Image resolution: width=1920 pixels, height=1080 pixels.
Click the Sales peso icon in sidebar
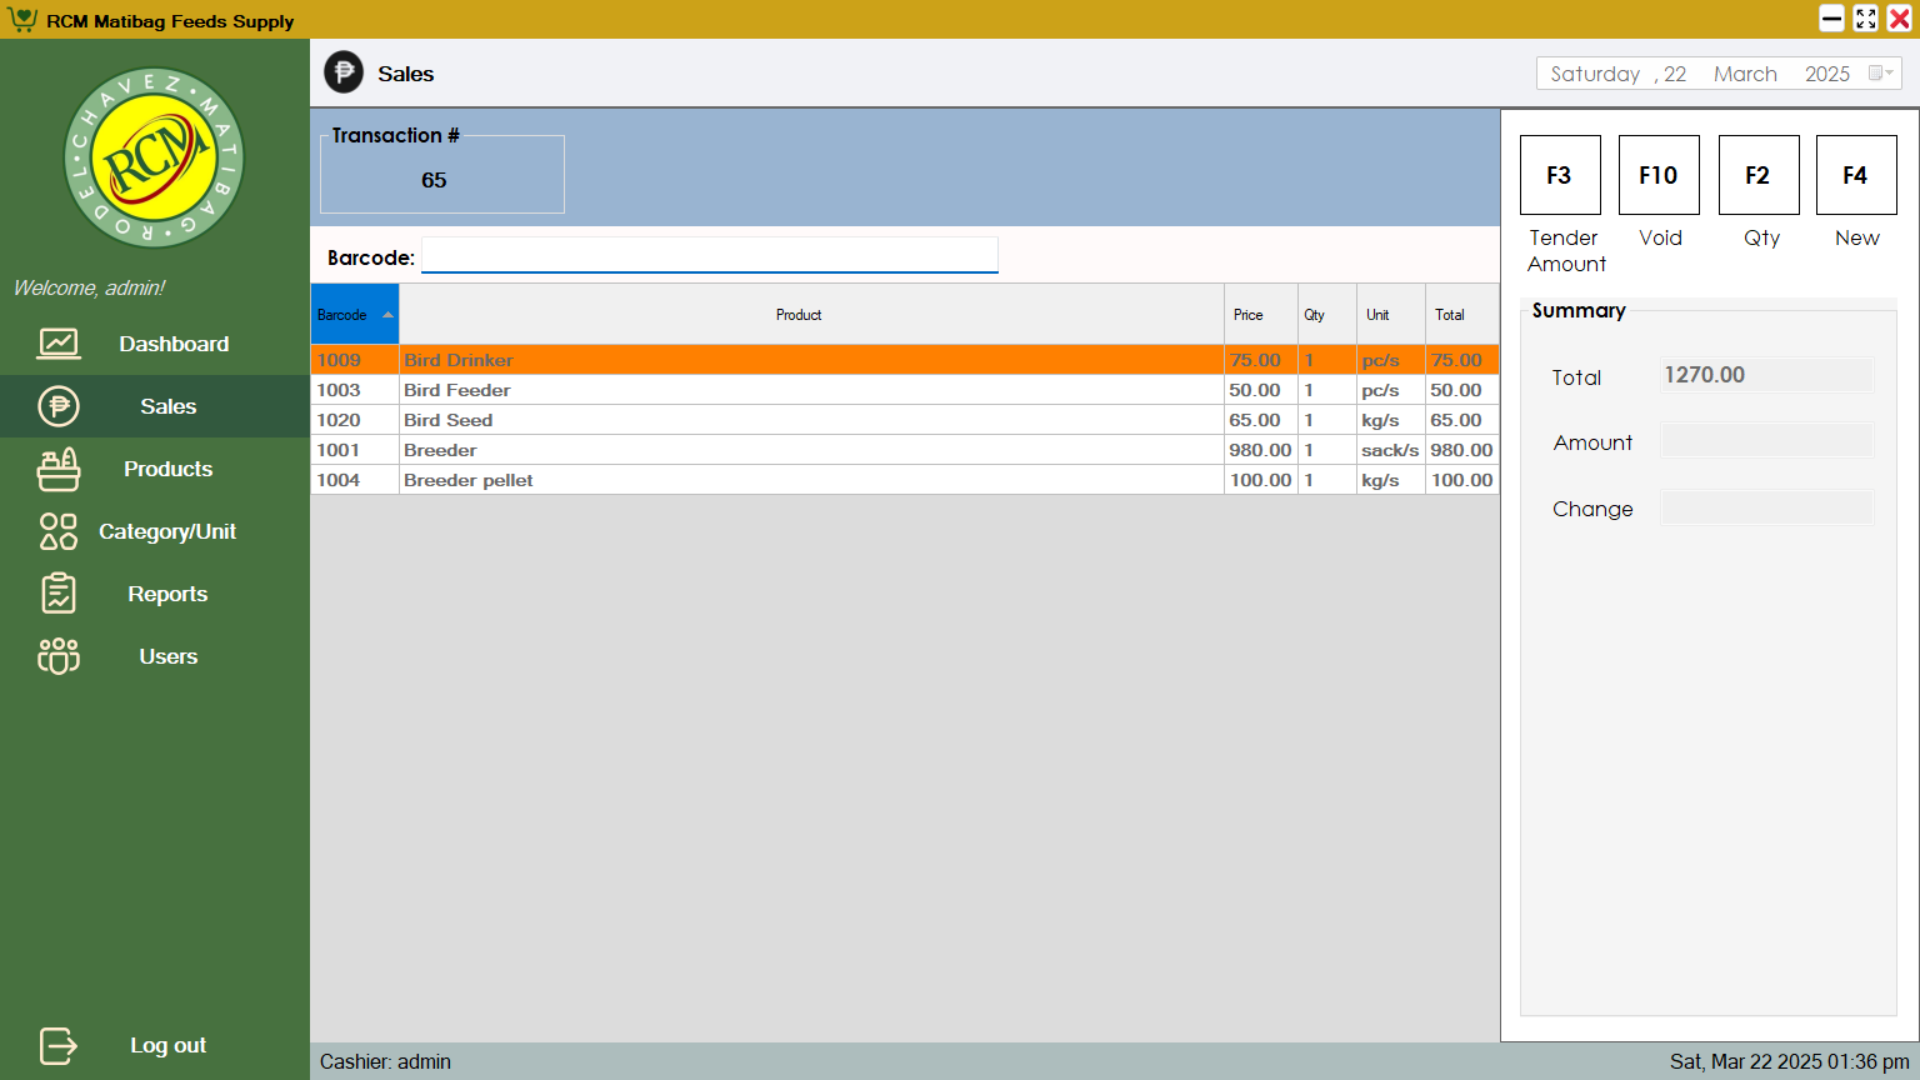point(59,406)
